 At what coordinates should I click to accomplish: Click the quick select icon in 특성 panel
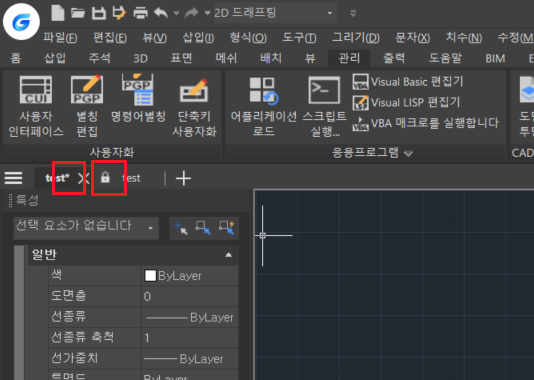point(226,227)
